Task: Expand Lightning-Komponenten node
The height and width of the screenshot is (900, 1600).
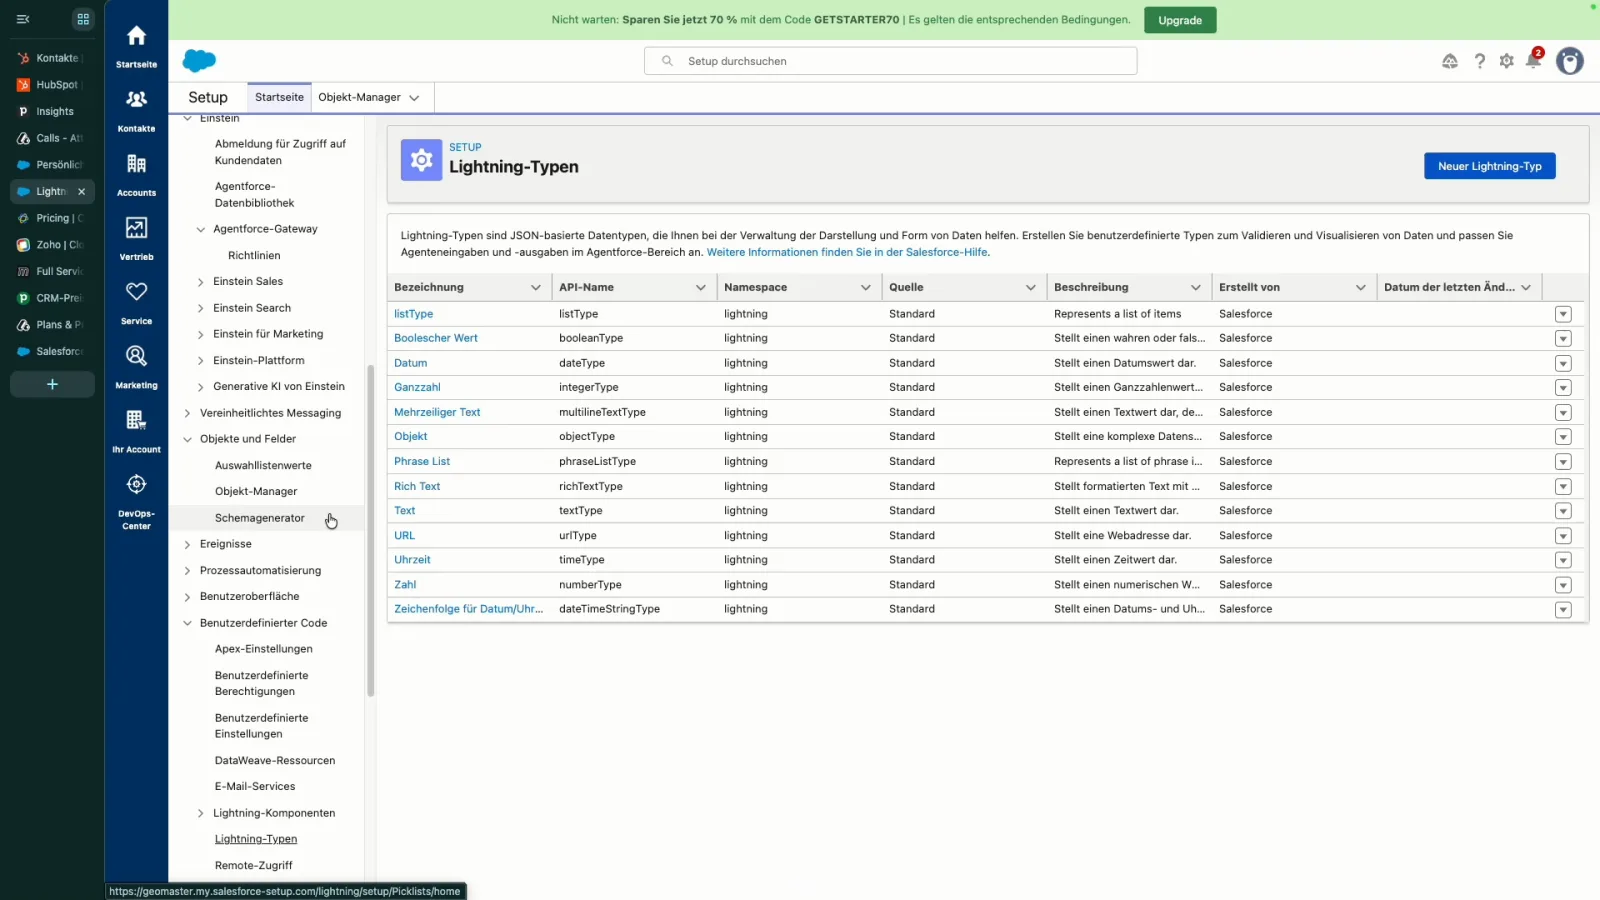Action: click(201, 813)
